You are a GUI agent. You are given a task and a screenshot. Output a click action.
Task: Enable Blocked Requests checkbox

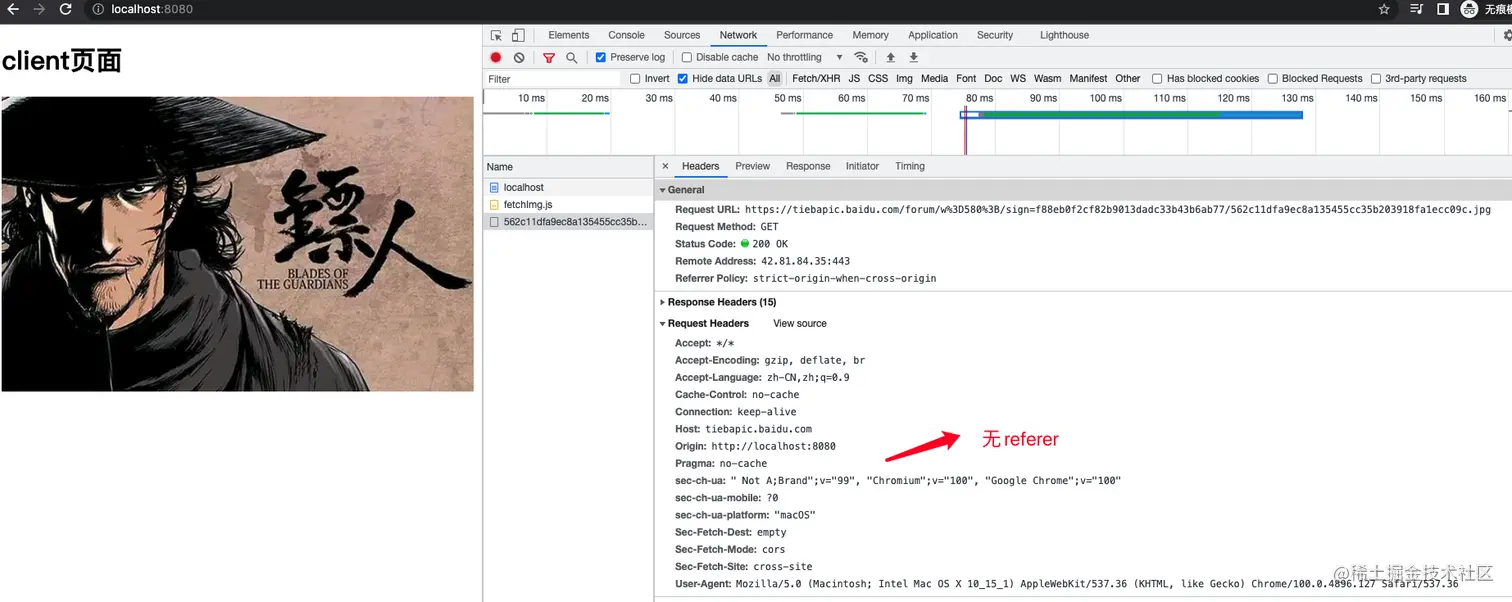point(1272,78)
